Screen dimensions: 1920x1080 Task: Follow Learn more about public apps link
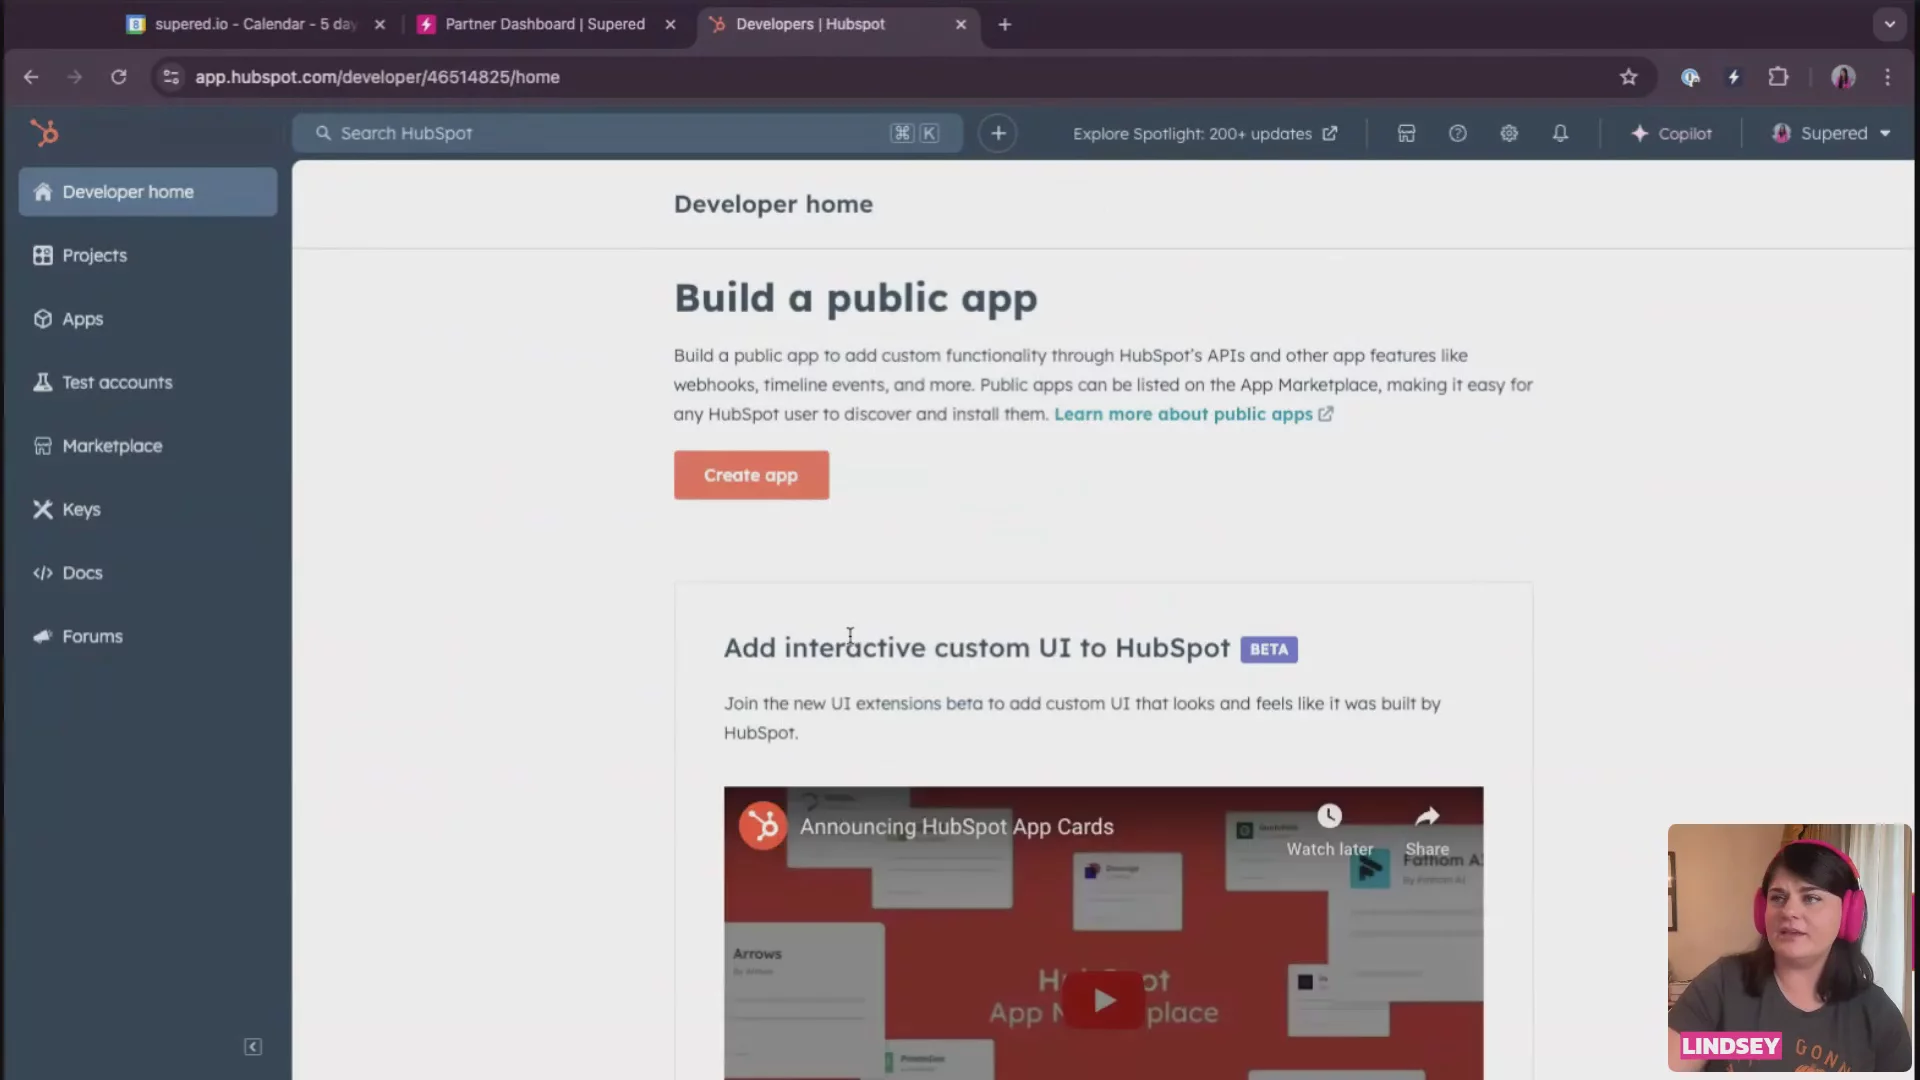tap(1193, 414)
